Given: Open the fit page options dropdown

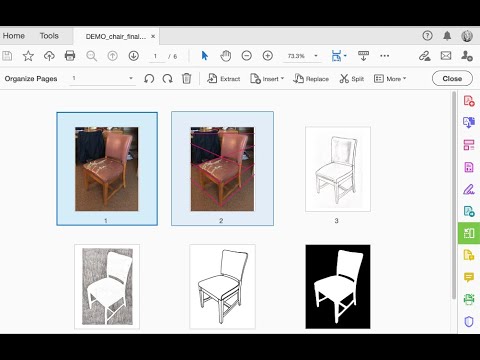Looking at the screenshot, I should tap(339, 56).
